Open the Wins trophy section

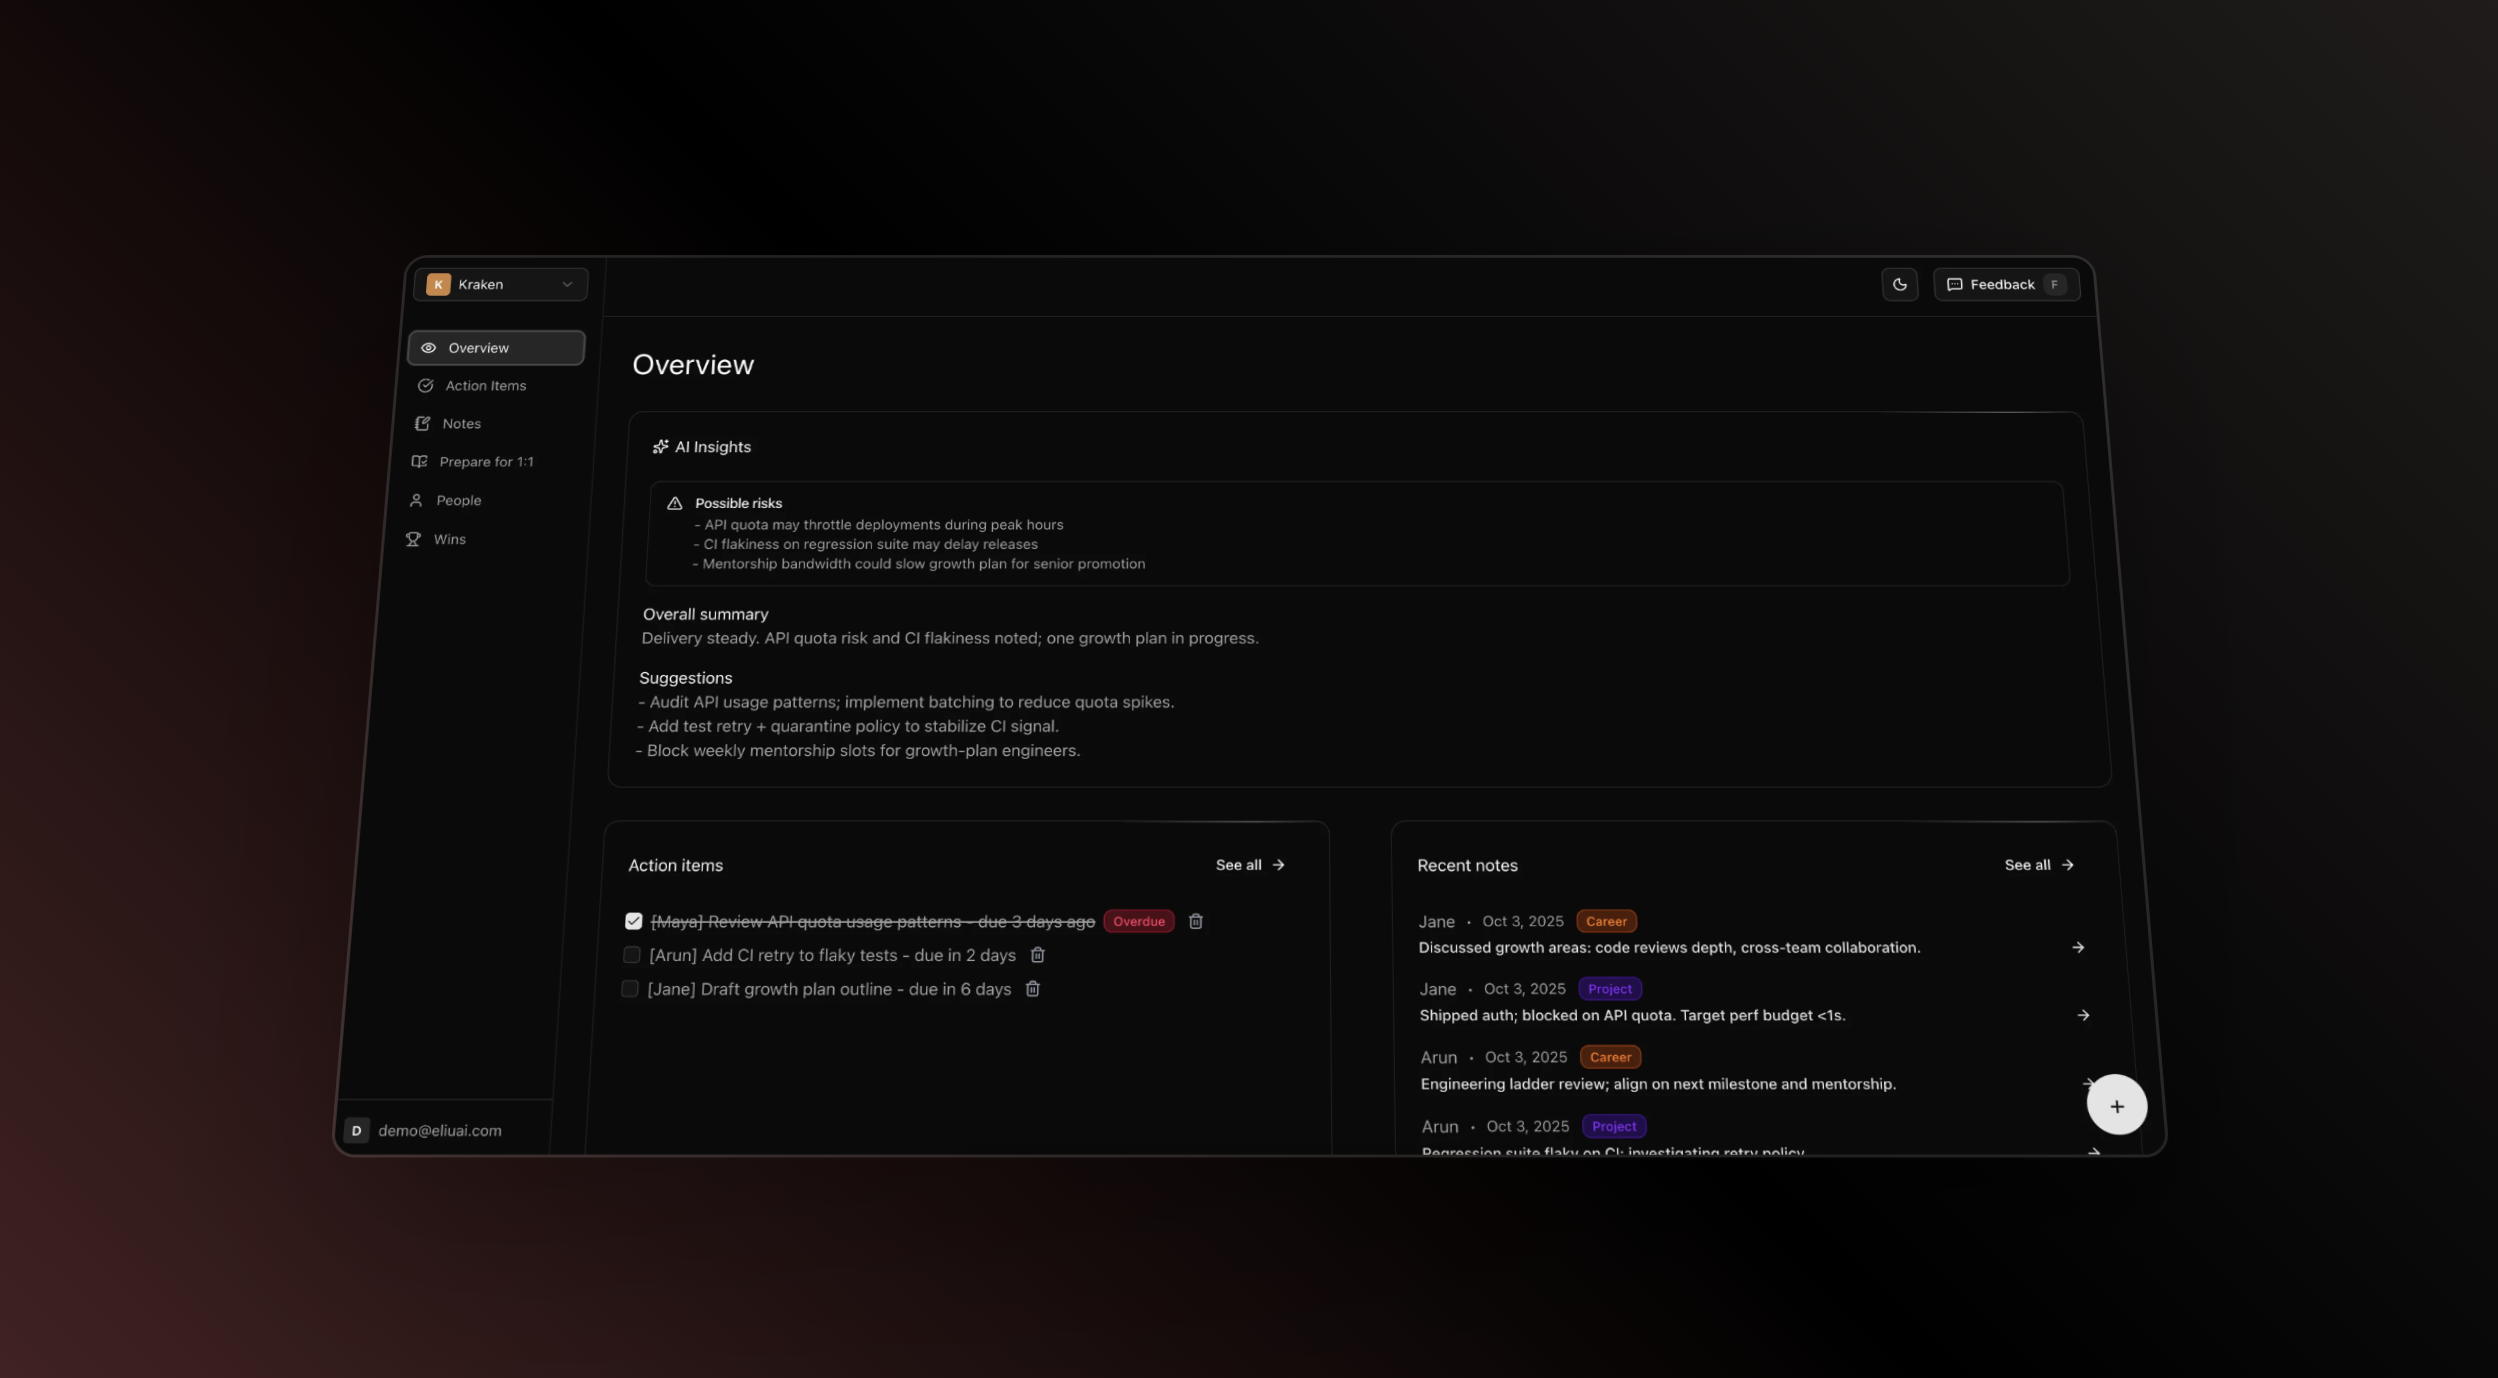click(x=450, y=539)
